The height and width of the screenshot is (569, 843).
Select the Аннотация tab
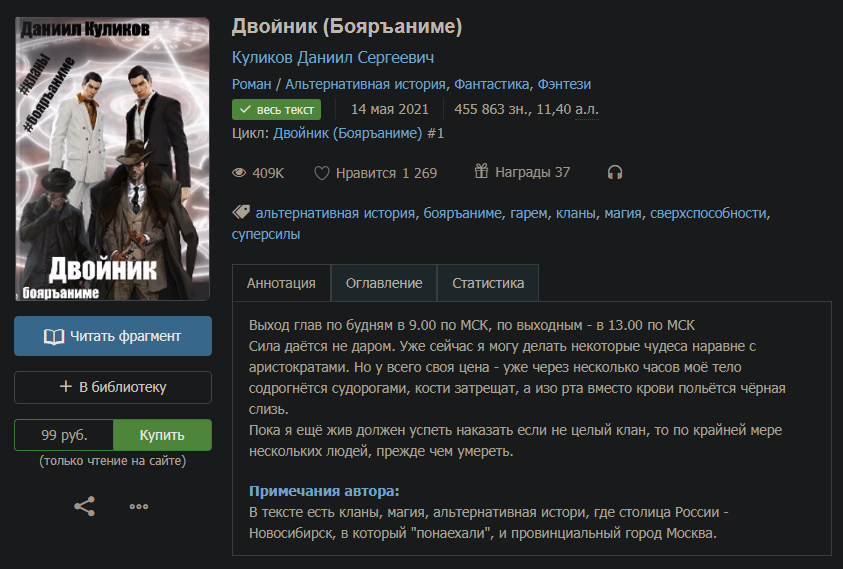[x=281, y=283]
